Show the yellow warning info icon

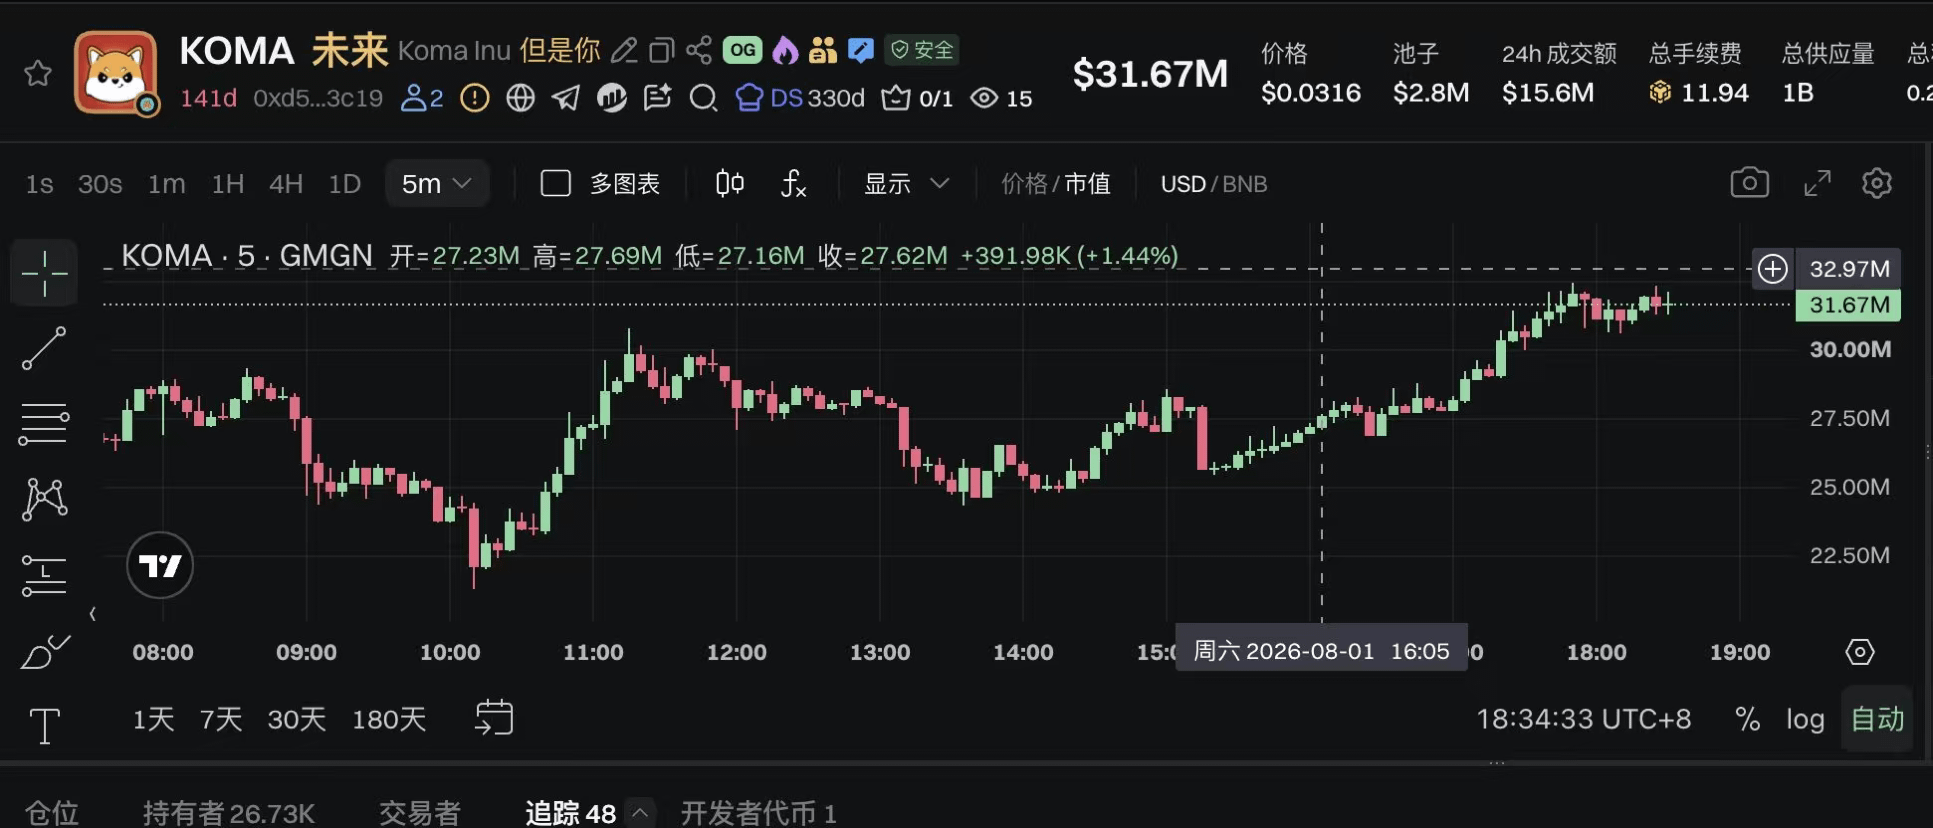click(x=475, y=98)
